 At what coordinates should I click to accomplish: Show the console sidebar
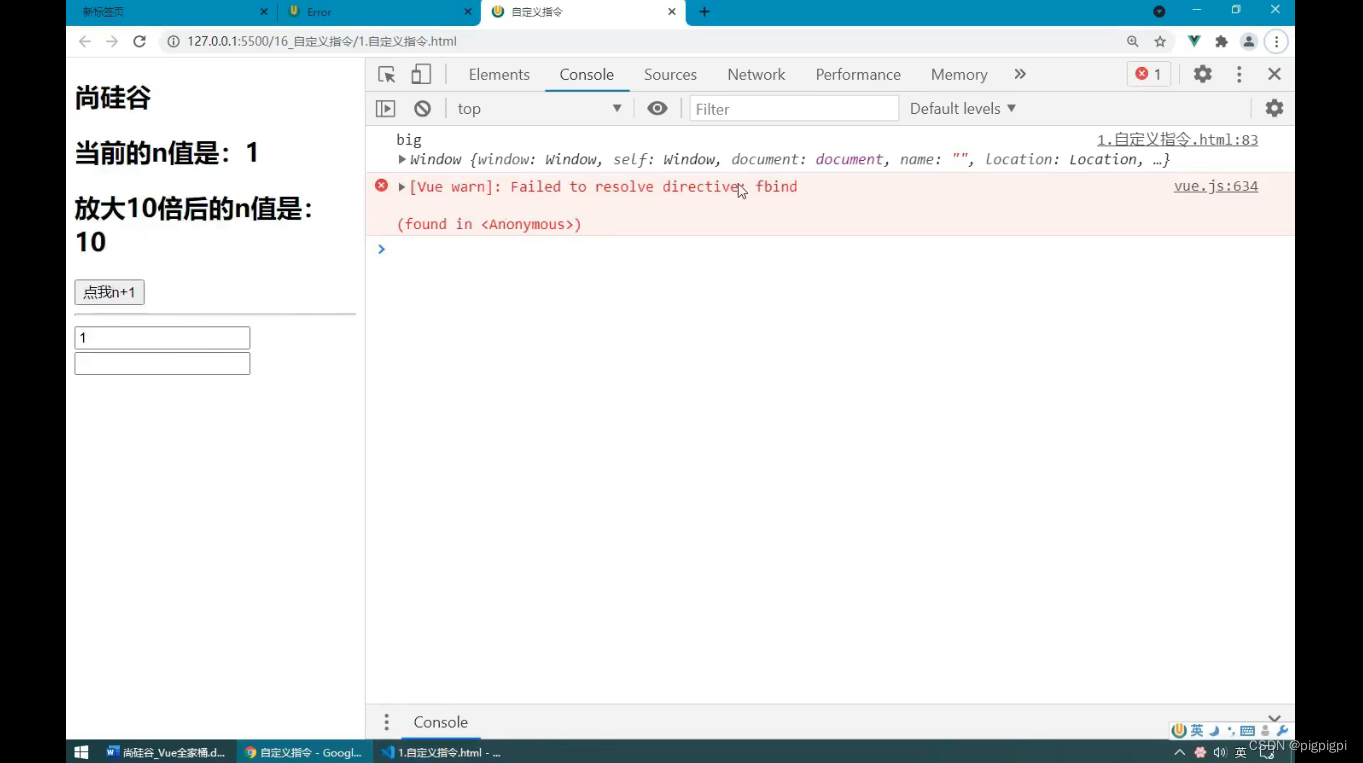(386, 109)
